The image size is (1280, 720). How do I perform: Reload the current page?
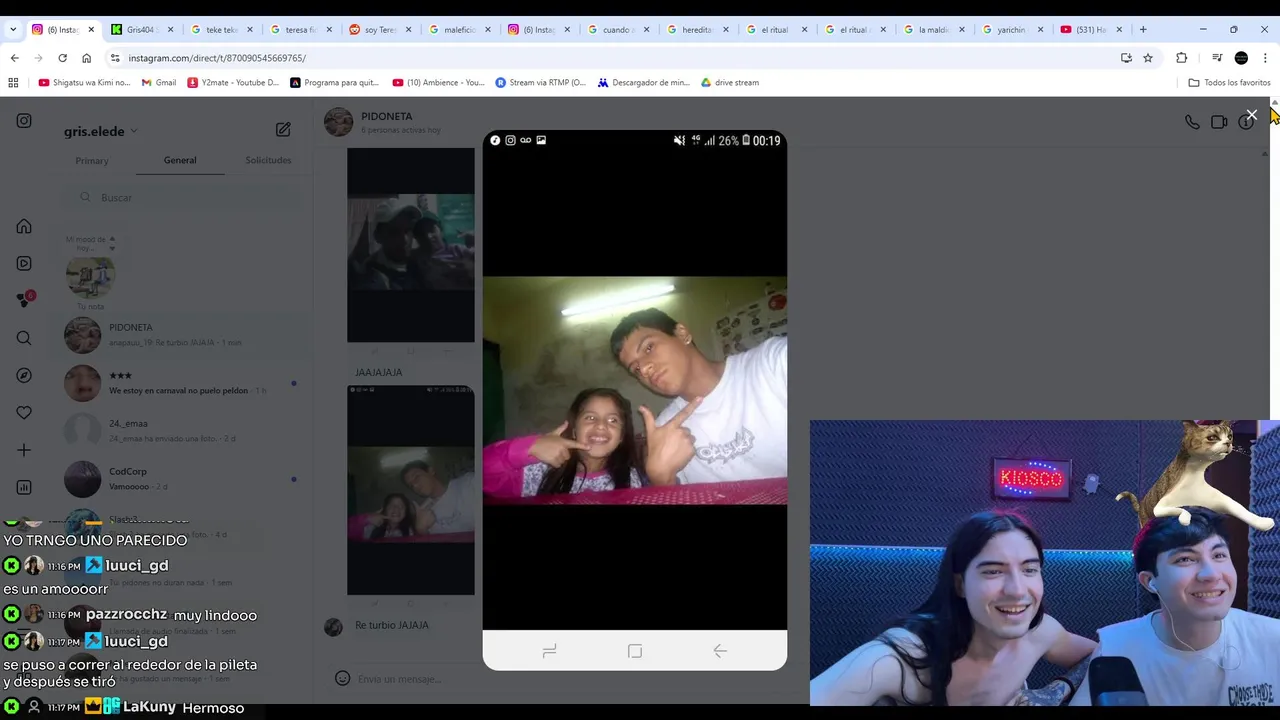62,58
